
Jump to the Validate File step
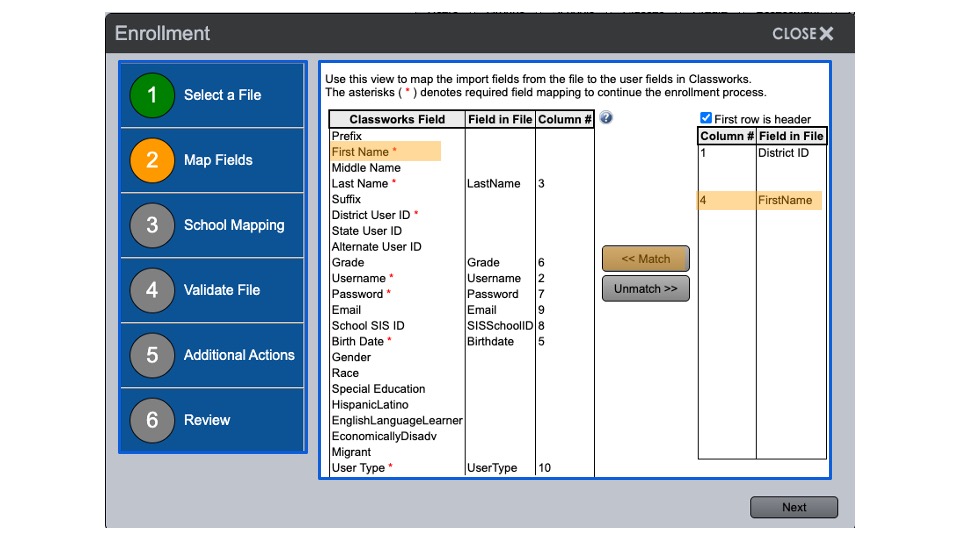pyautogui.click(x=212, y=290)
